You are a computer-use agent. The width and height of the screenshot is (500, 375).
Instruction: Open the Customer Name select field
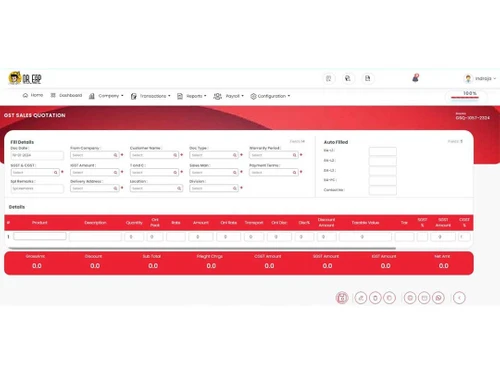click(154, 155)
